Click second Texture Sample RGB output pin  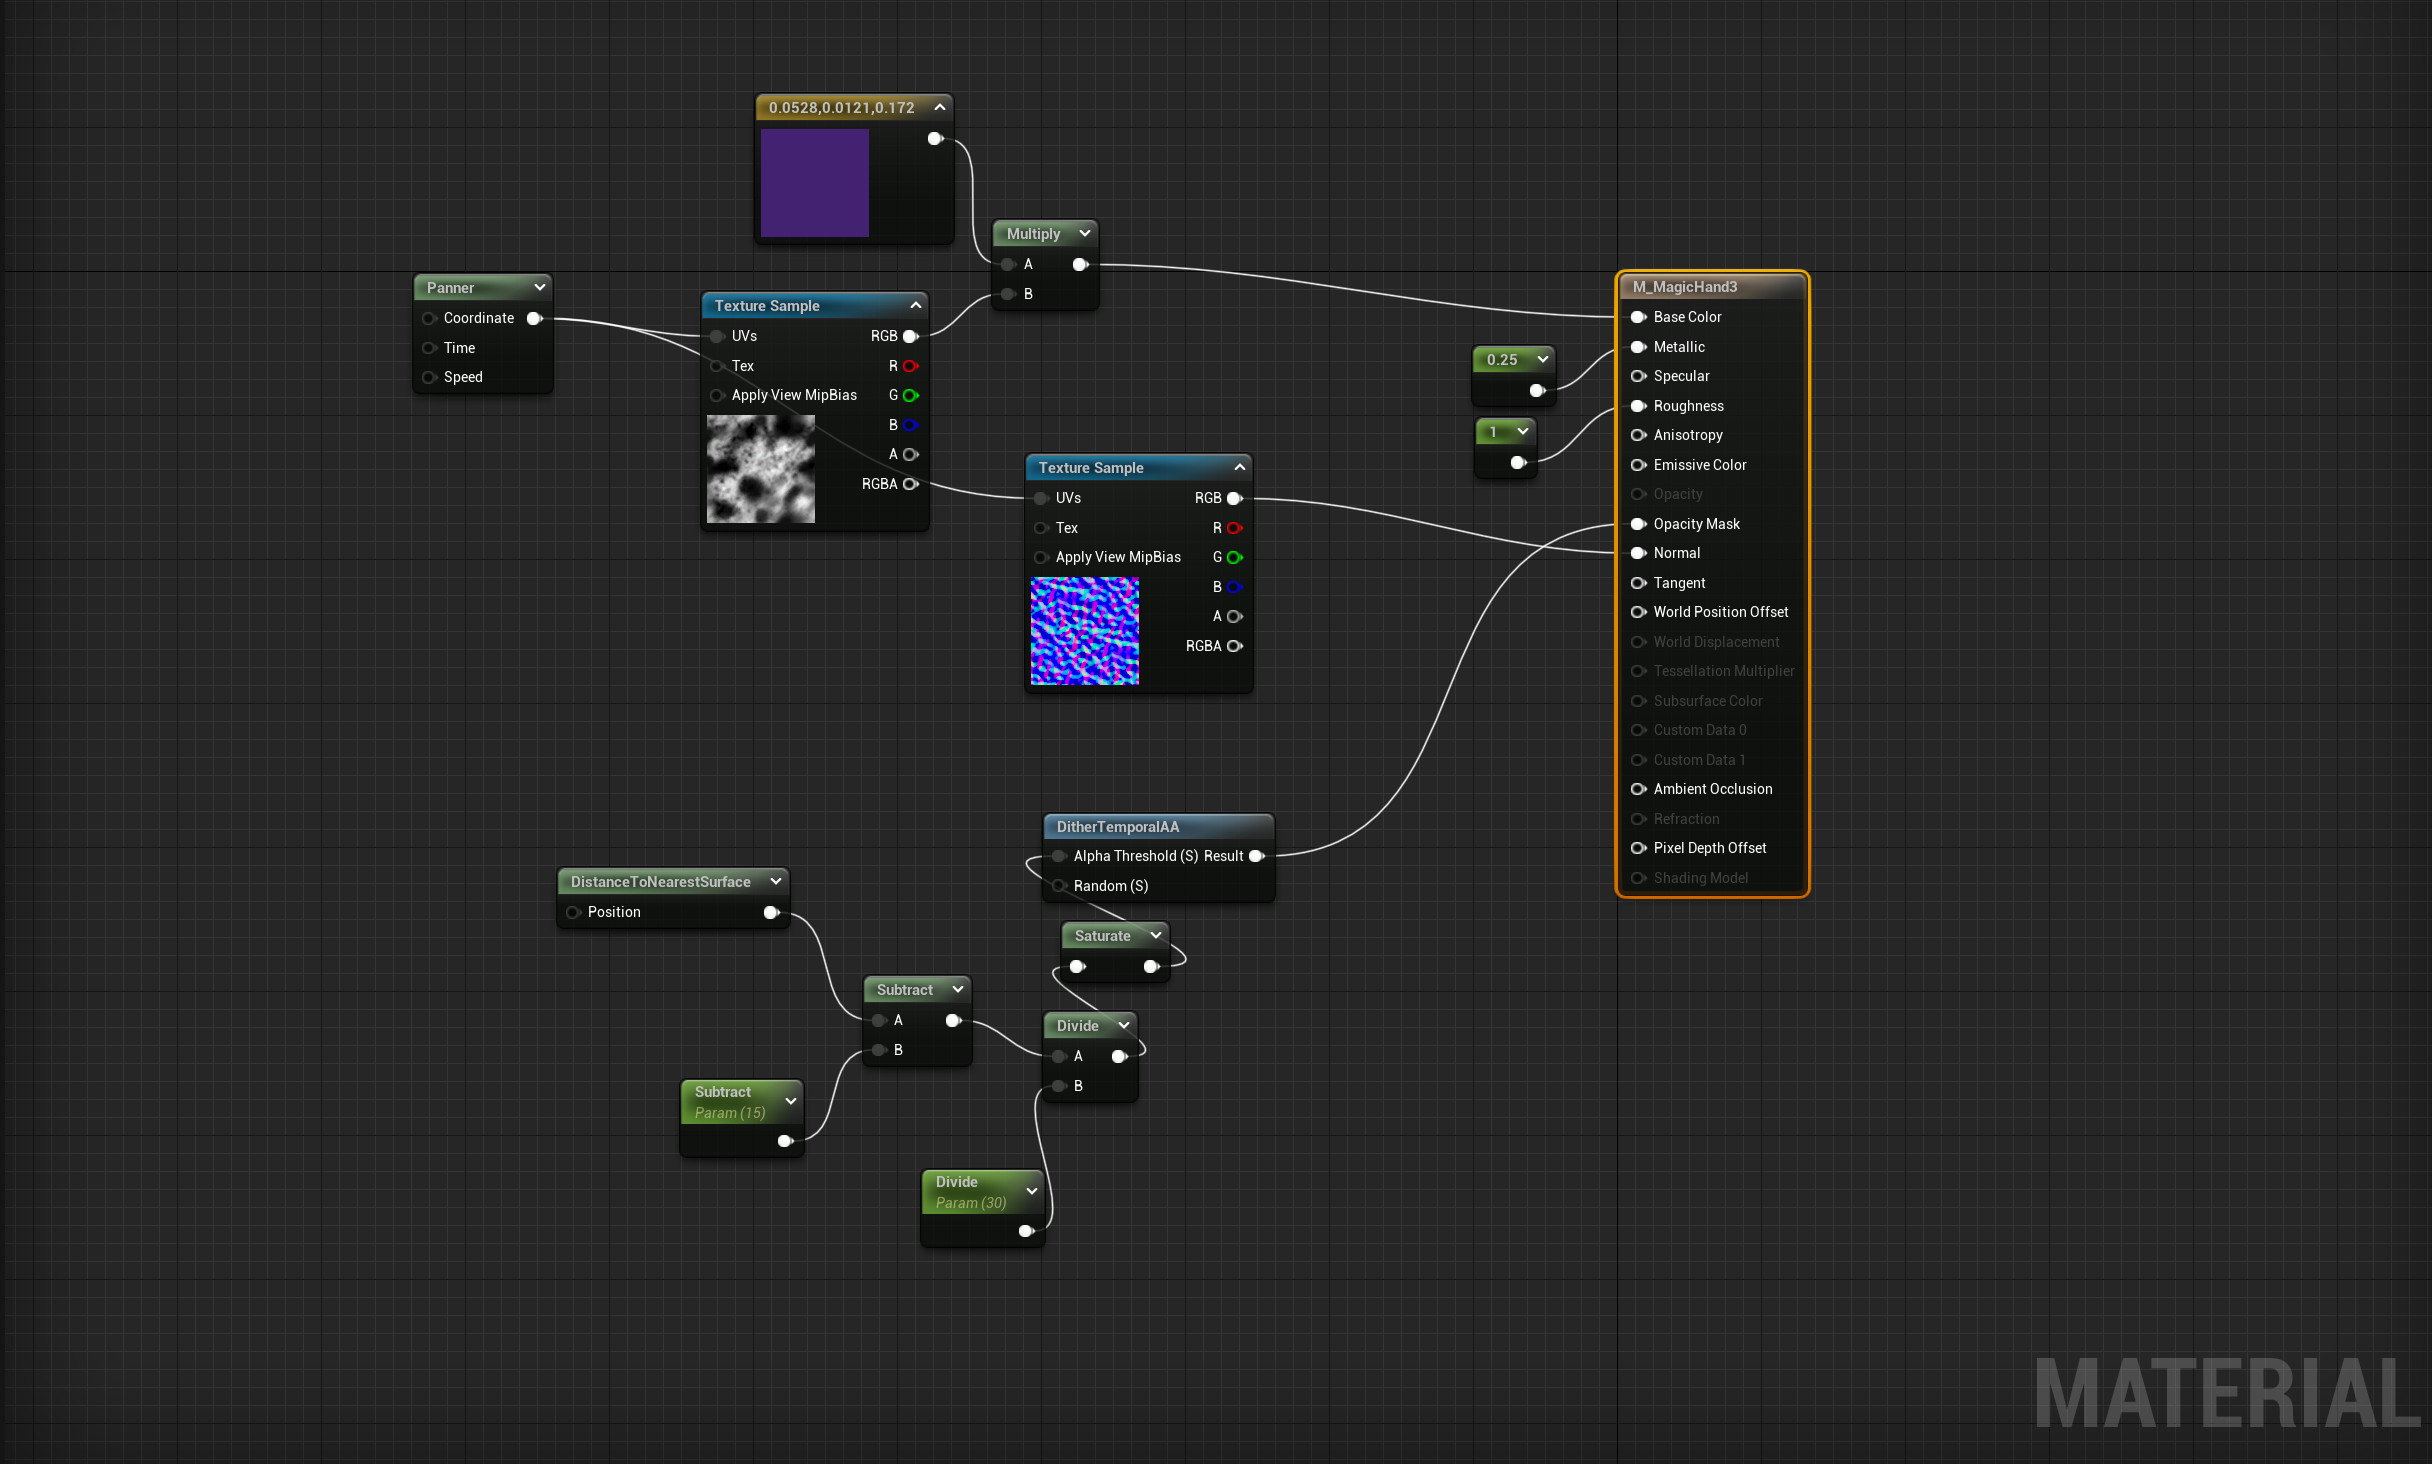(x=1234, y=498)
